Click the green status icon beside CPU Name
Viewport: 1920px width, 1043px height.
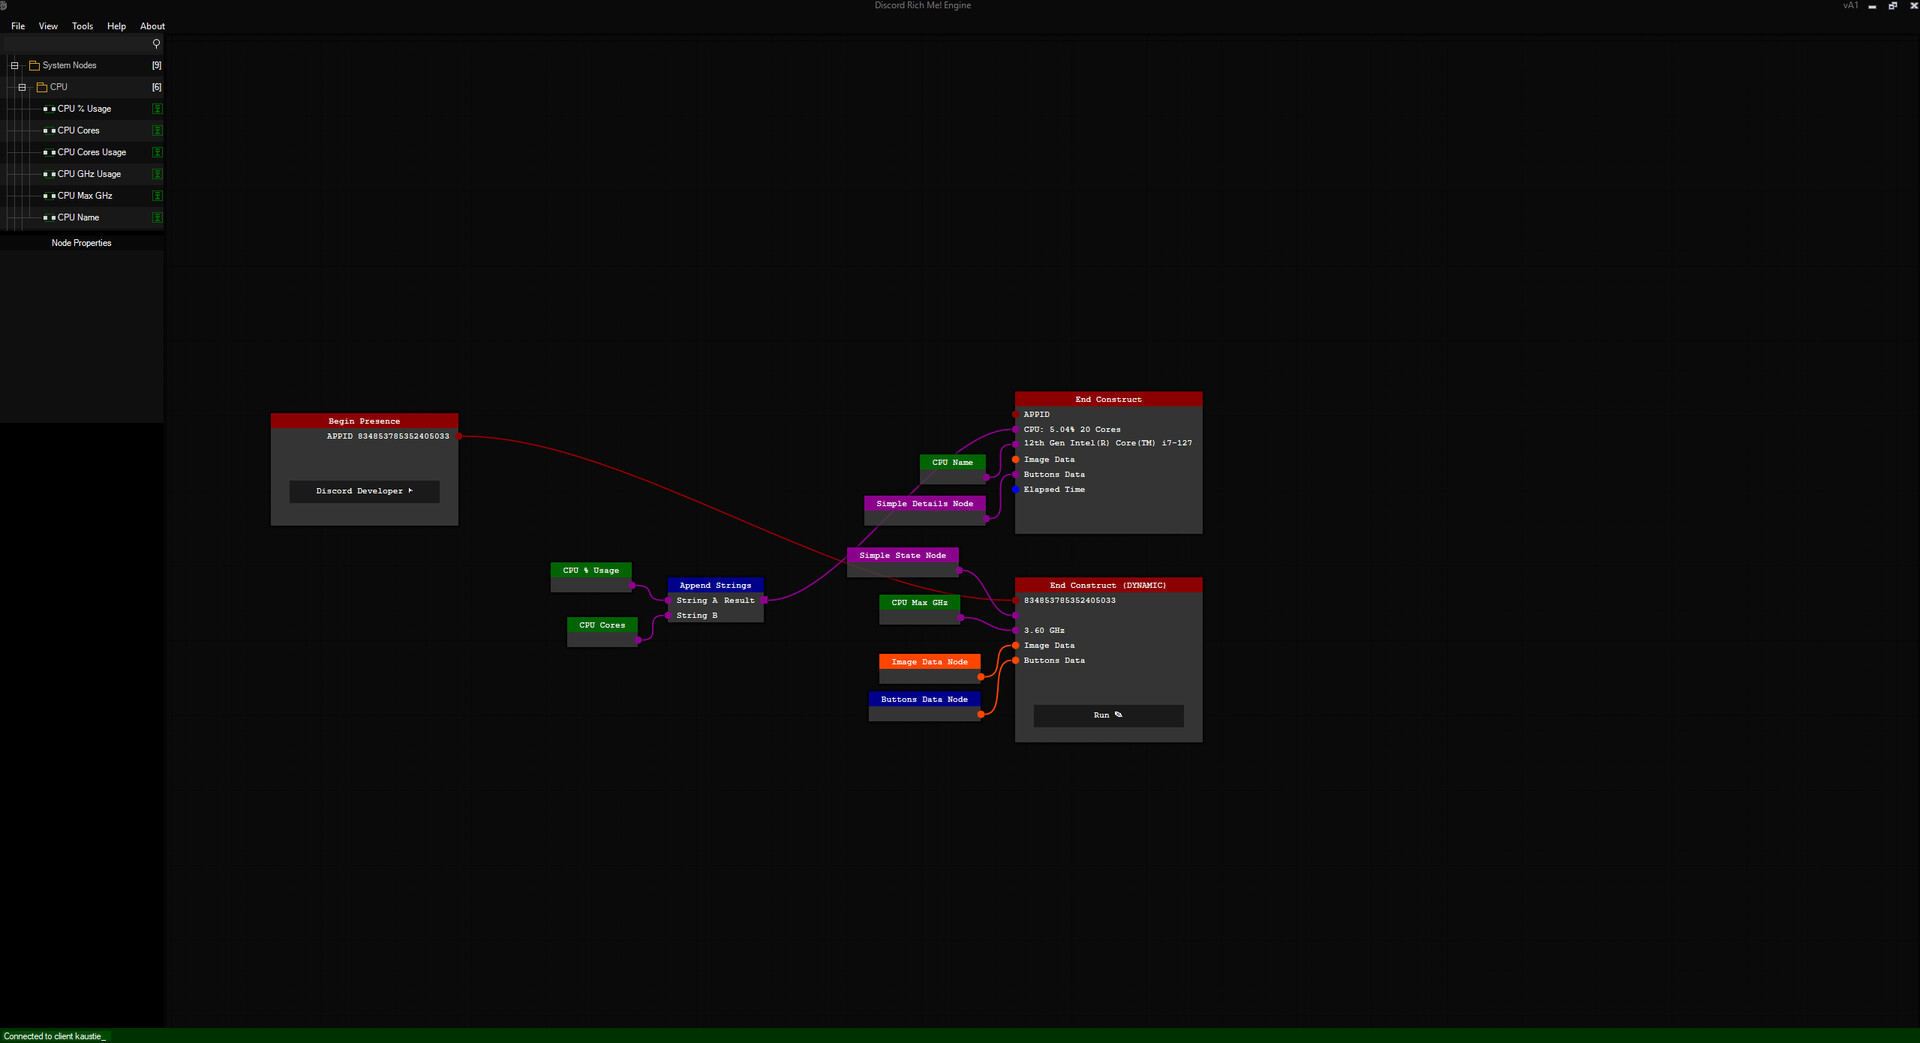tap(157, 217)
